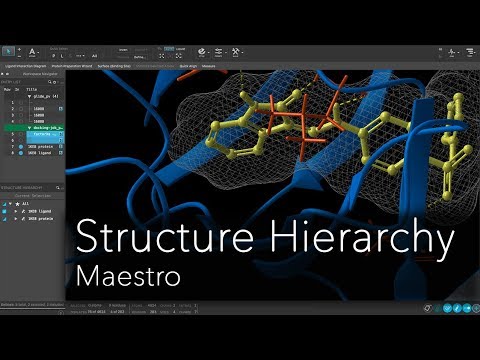
Task: Open the quick select more-options dropdown
Action: tap(80, 56)
